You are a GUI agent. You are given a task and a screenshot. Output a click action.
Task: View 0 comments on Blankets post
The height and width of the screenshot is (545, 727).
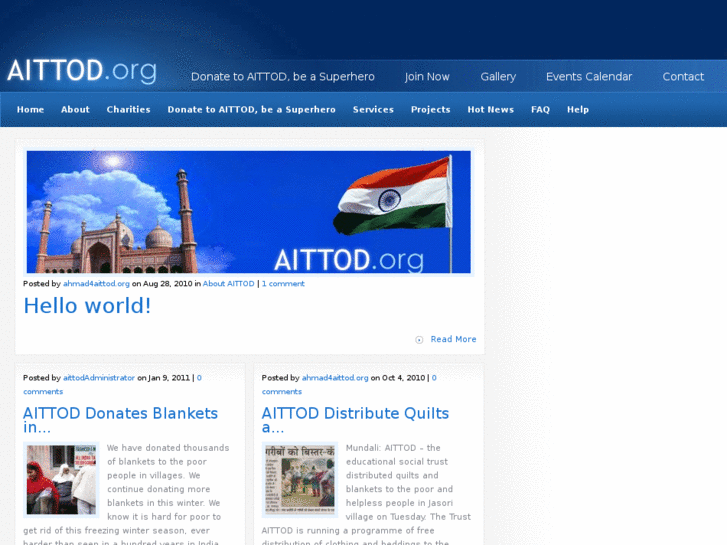tap(112, 385)
